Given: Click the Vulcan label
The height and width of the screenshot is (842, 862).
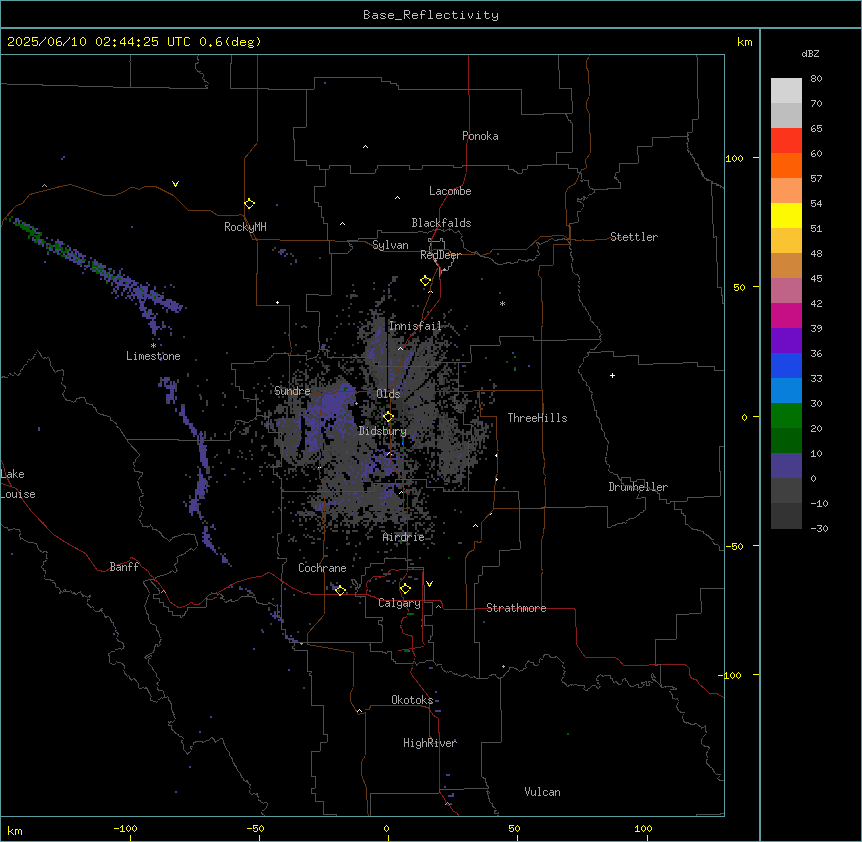Looking at the screenshot, I should click(x=543, y=792).
